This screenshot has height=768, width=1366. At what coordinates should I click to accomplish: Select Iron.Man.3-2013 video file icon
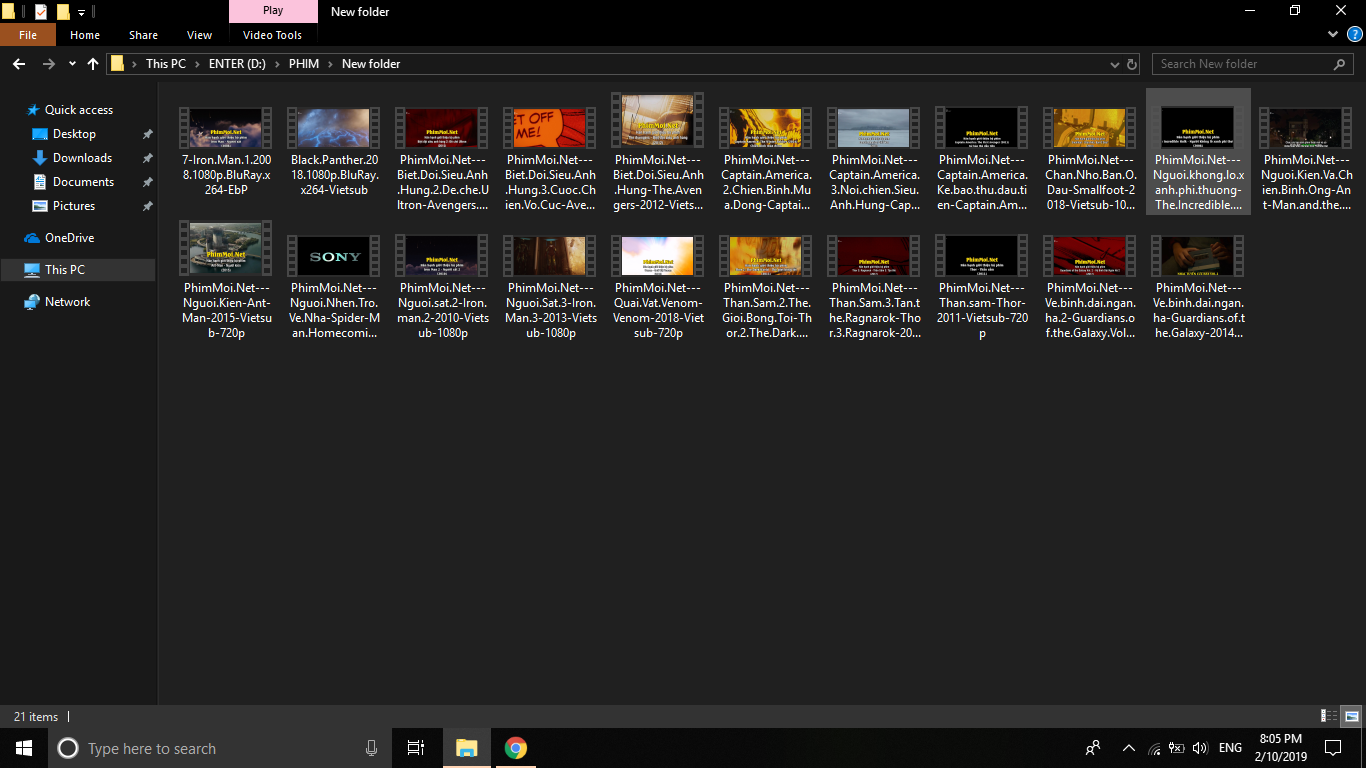(550, 256)
